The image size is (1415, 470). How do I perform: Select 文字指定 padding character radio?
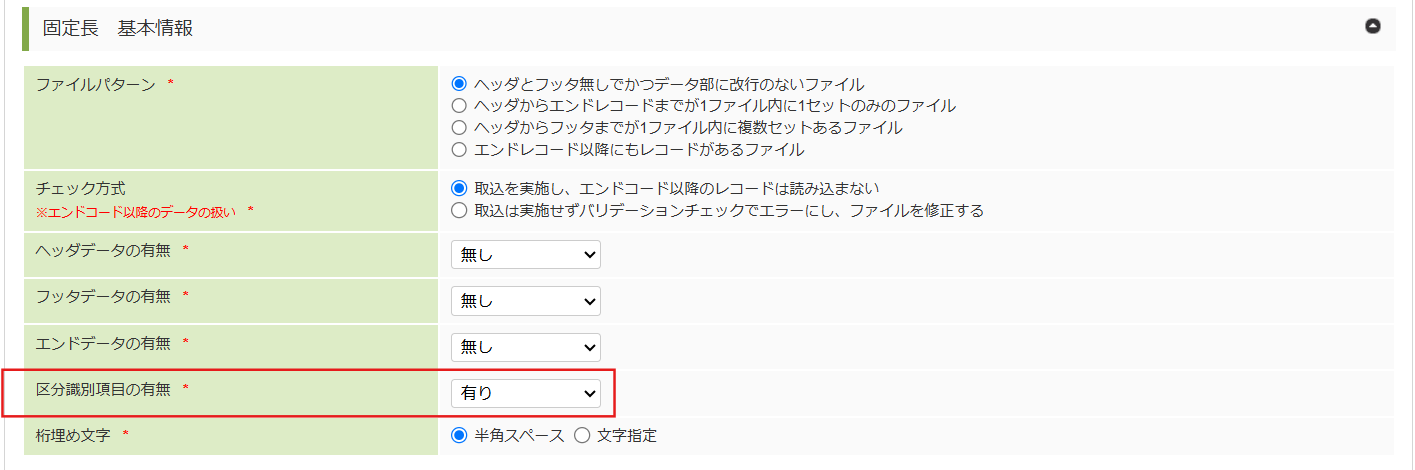582,435
